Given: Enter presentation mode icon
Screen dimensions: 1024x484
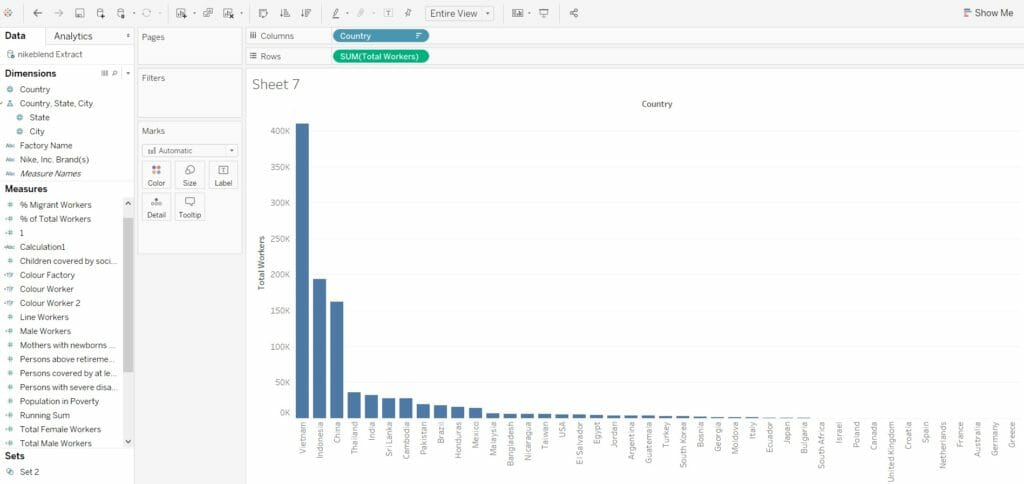Looking at the screenshot, I should point(543,13).
